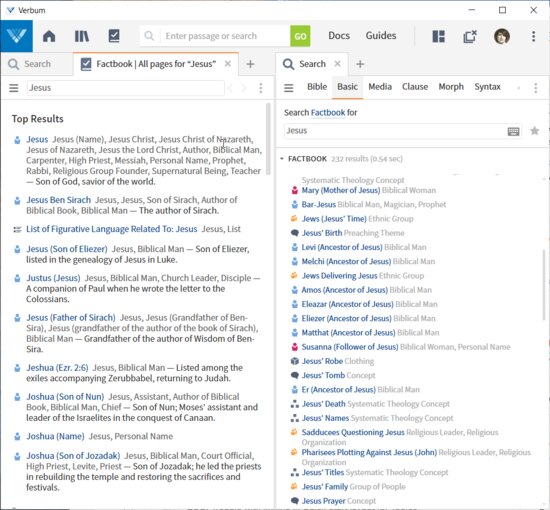The image size is (550, 510).
Task: Open the Guides menu
Action: [x=381, y=36]
